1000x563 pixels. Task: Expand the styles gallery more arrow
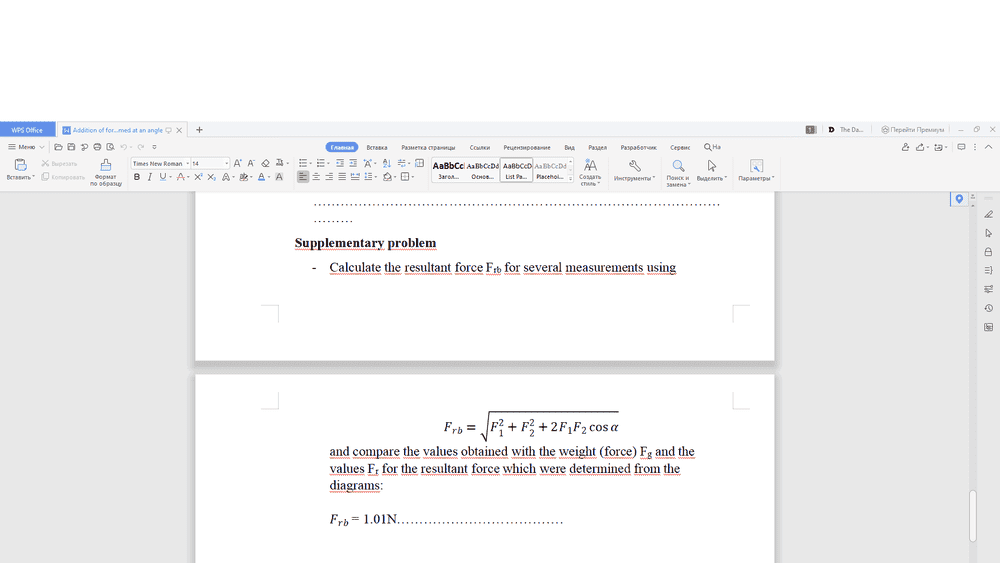tap(571, 179)
